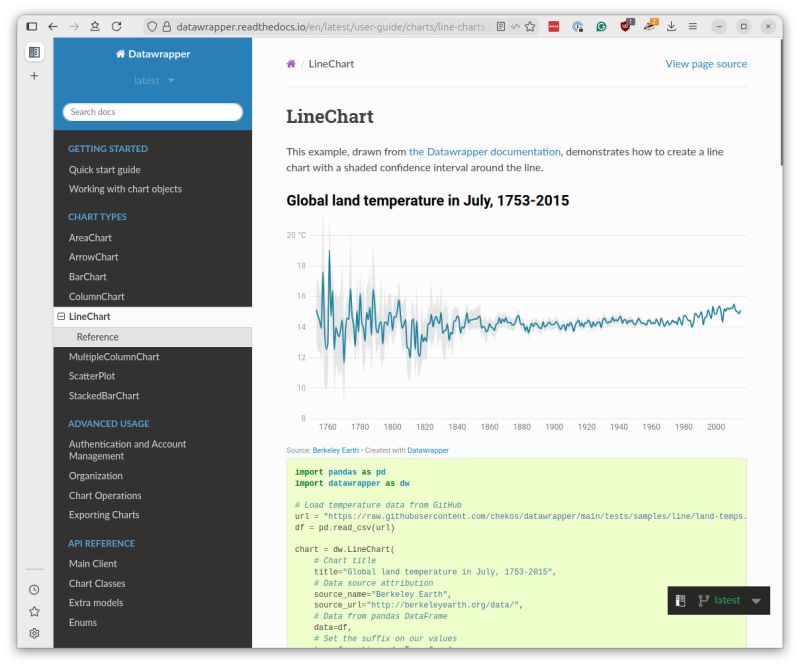Toggle reader view icon in address bar

click(x=501, y=27)
